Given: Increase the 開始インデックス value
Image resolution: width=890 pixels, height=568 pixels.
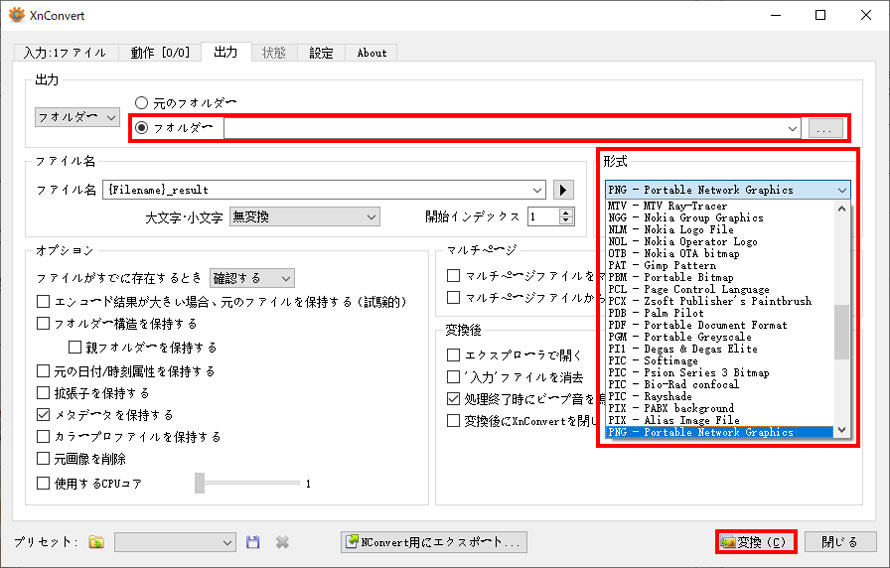Looking at the screenshot, I should (566, 213).
